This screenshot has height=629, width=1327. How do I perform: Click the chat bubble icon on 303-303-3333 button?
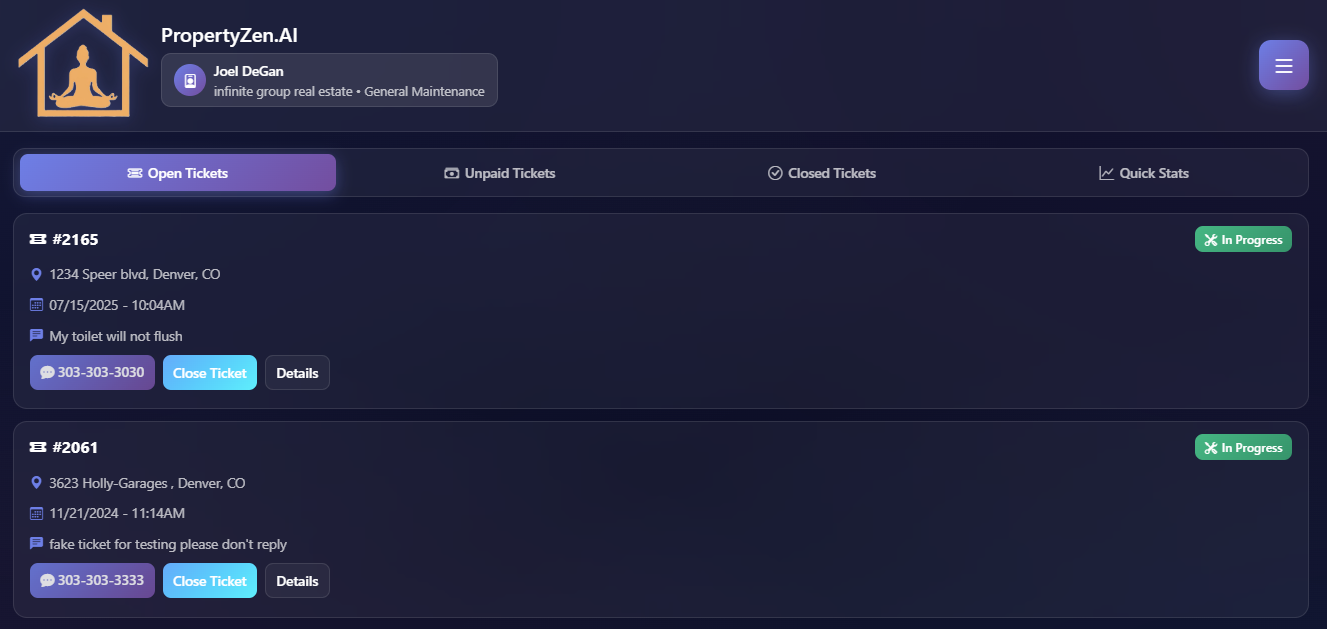tap(47, 580)
